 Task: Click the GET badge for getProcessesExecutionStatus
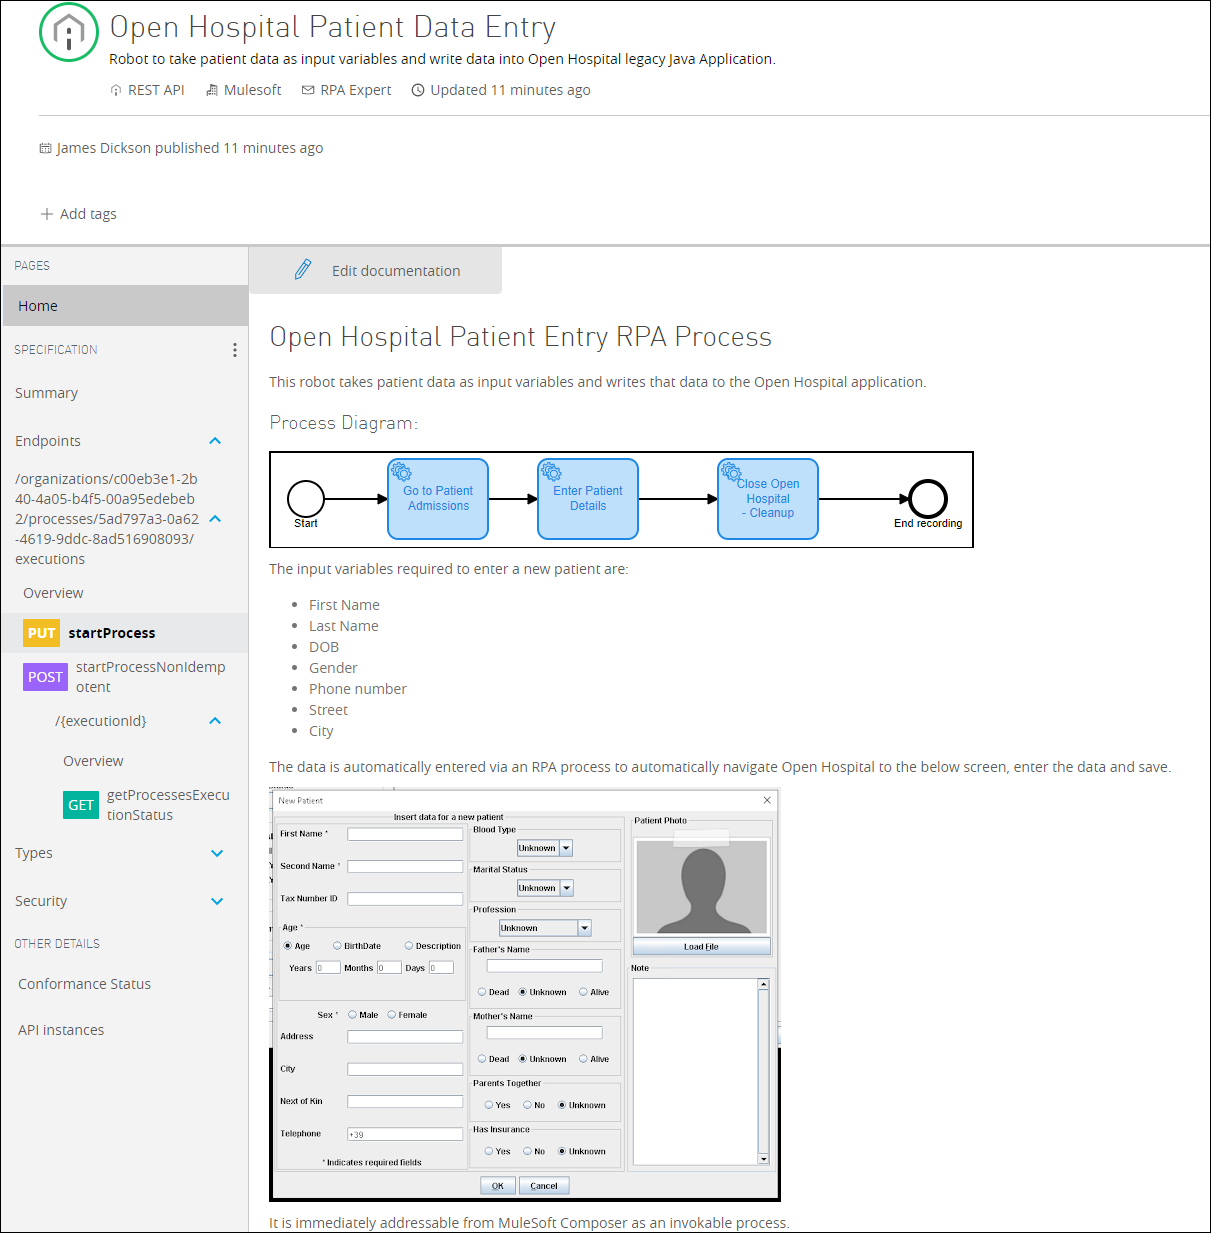[x=81, y=805]
